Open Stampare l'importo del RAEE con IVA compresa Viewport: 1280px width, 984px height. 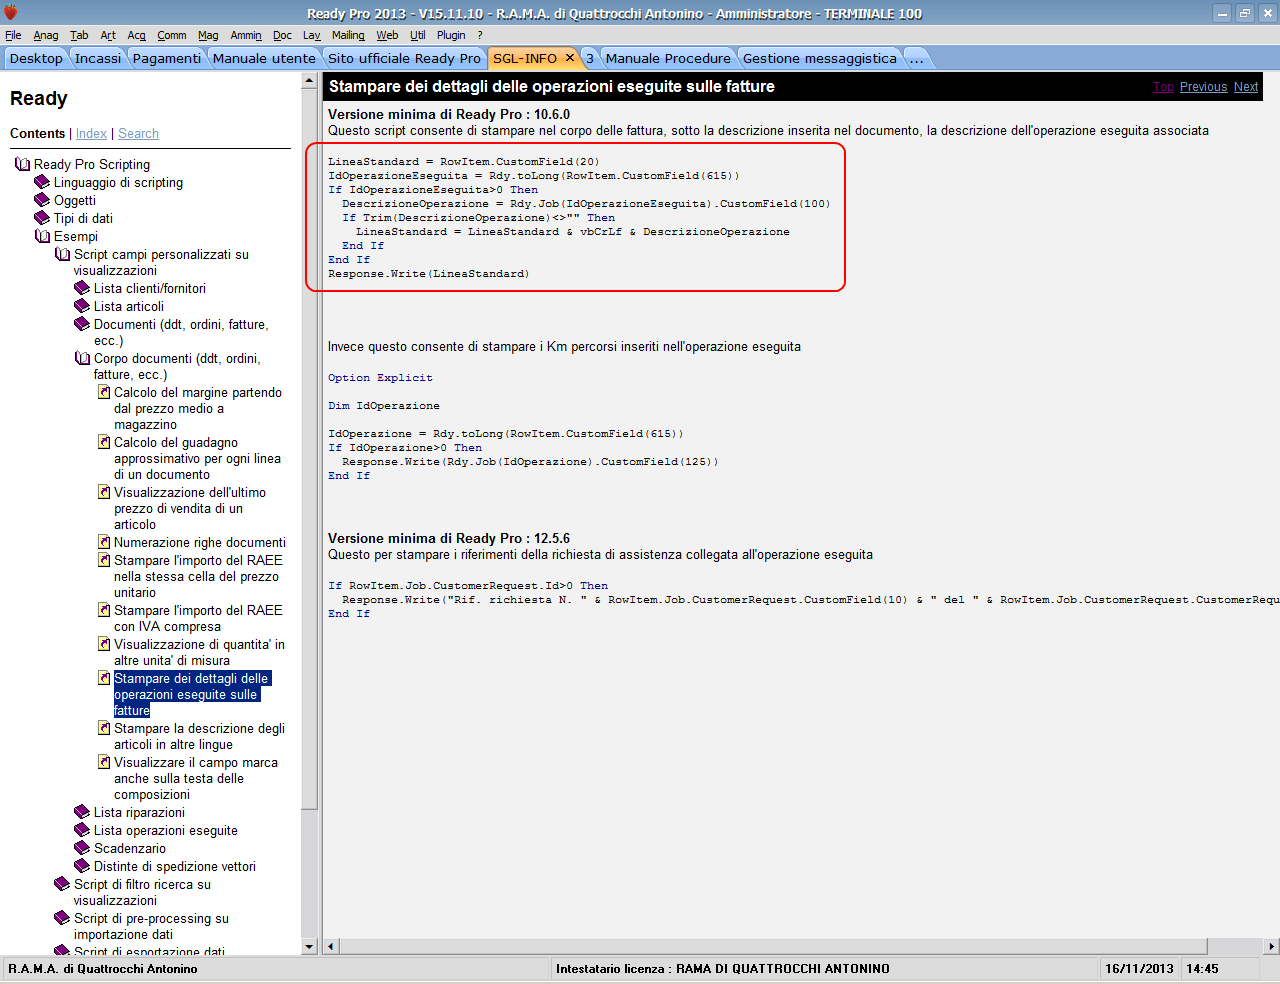[198, 618]
